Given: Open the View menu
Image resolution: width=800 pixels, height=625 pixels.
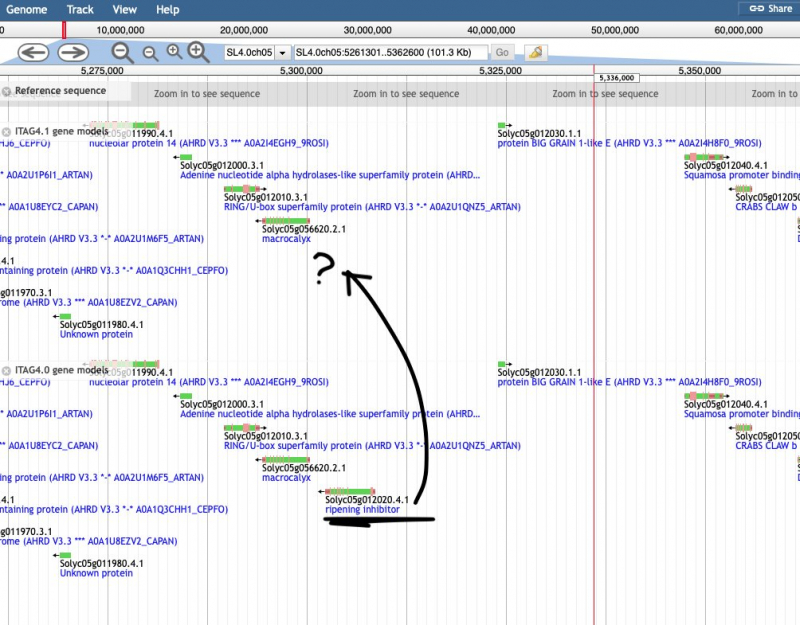Looking at the screenshot, I should 124,9.
